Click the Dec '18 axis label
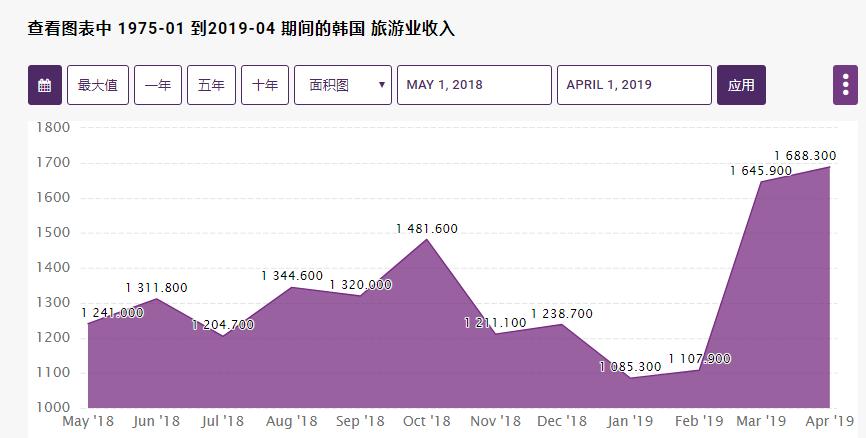Image resolution: width=866 pixels, height=438 pixels. pyautogui.click(x=562, y=421)
